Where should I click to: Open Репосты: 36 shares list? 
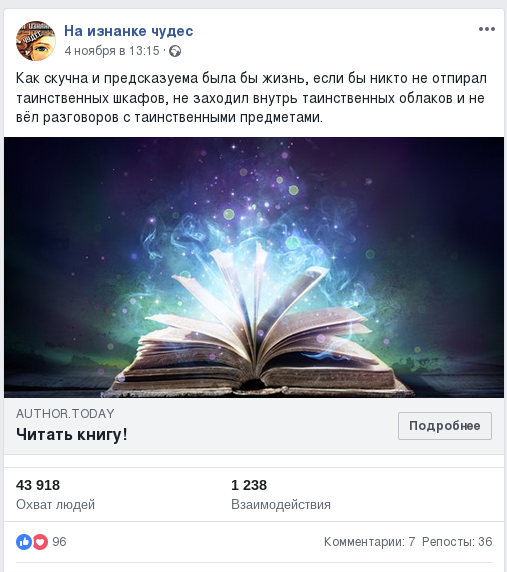pyautogui.click(x=457, y=542)
